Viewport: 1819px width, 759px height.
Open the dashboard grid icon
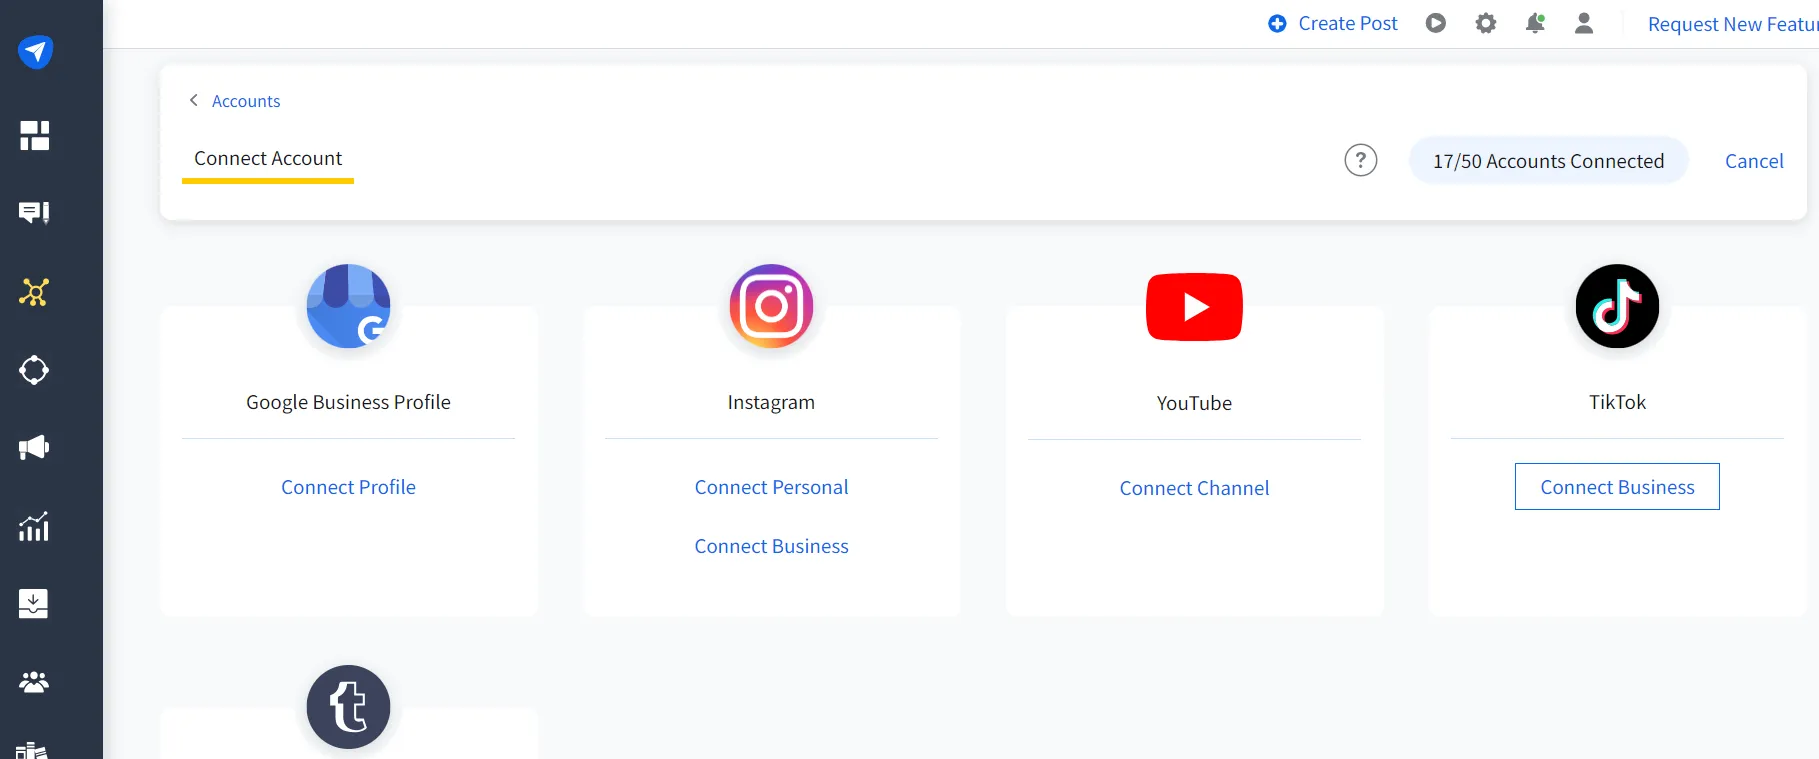click(34, 135)
